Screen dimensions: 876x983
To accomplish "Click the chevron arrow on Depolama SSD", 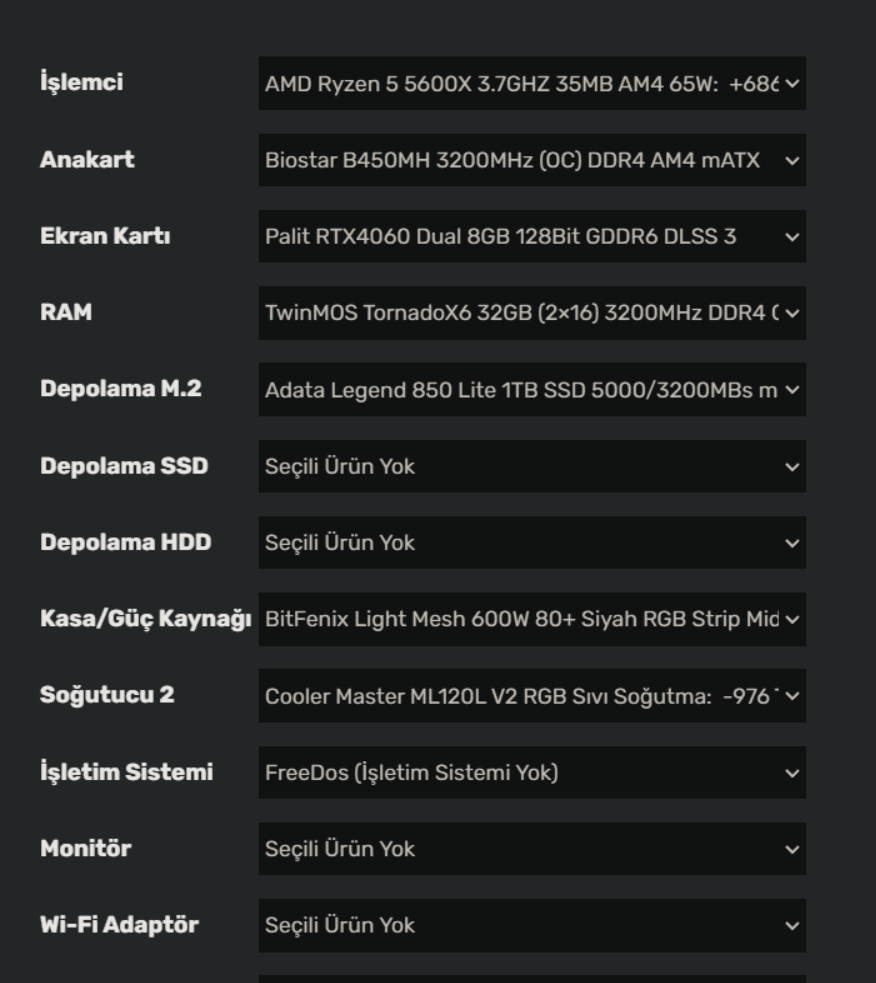I will [793, 467].
